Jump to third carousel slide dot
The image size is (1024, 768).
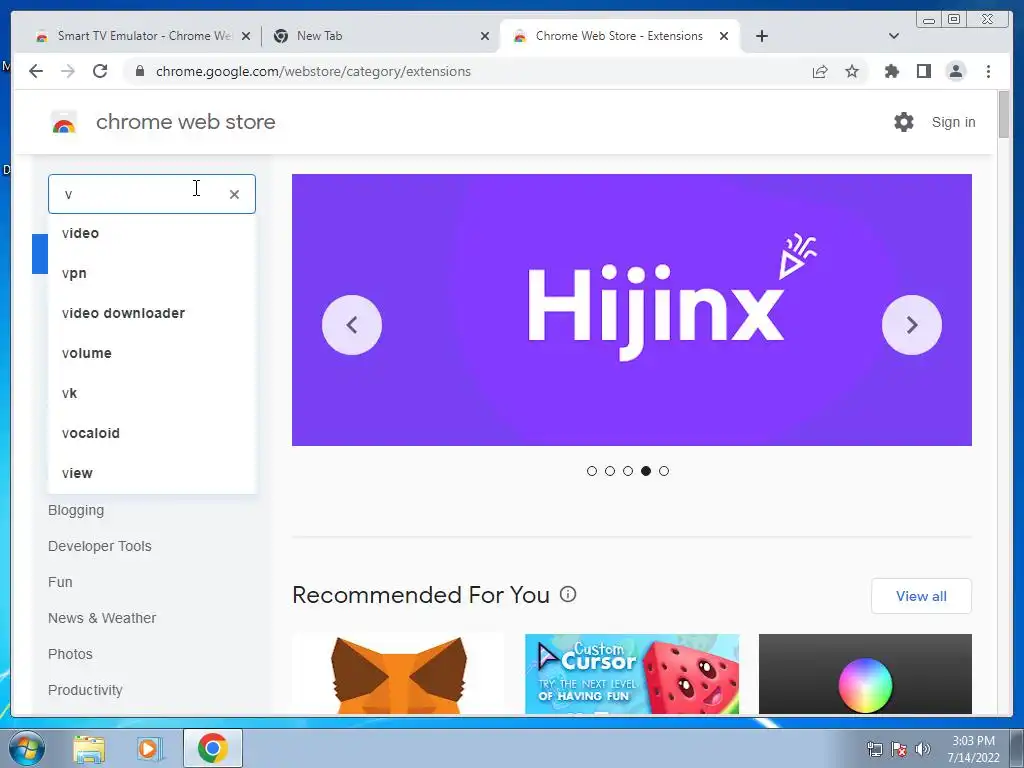click(x=628, y=471)
